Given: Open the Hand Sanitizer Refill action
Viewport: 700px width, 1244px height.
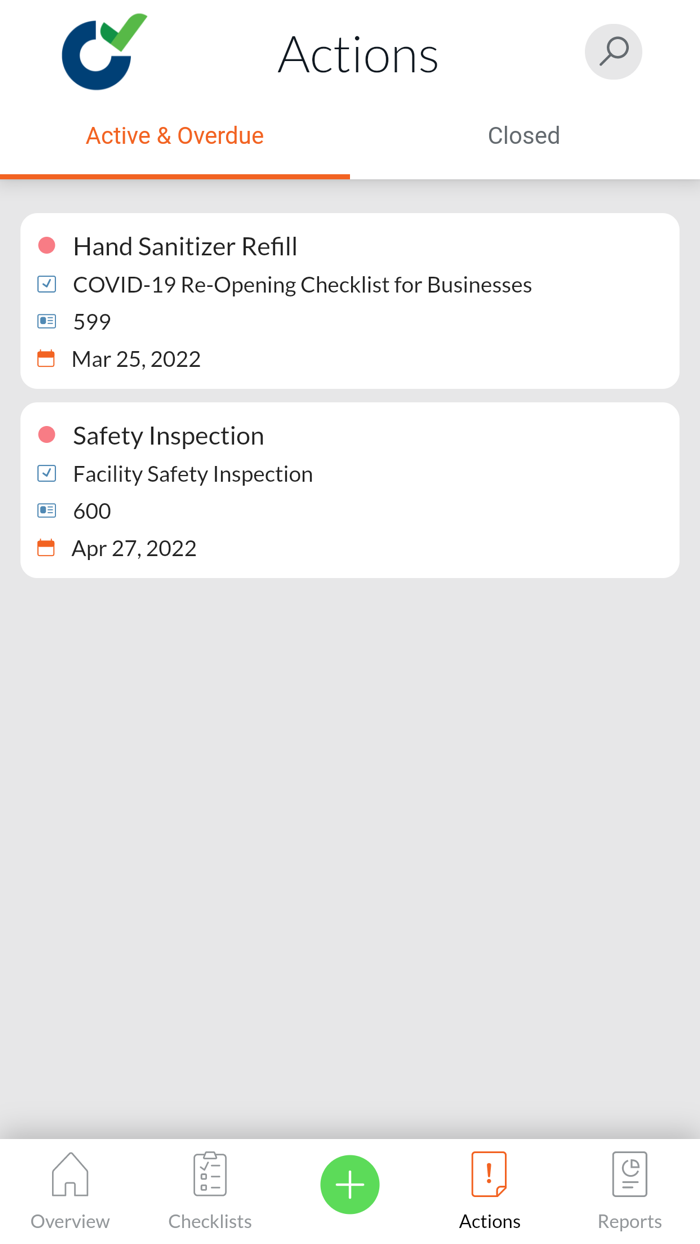Looking at the screenshot, I should tap(349, 299).
